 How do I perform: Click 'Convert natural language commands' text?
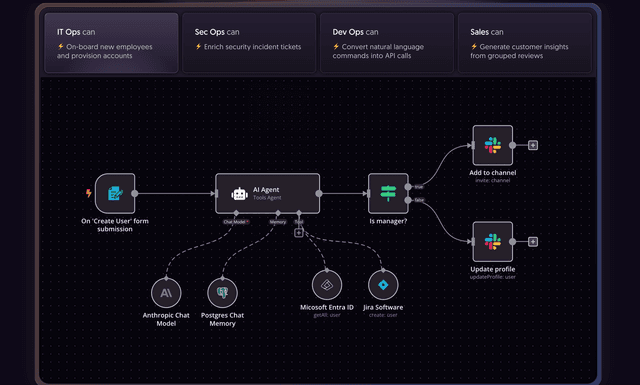378,51
